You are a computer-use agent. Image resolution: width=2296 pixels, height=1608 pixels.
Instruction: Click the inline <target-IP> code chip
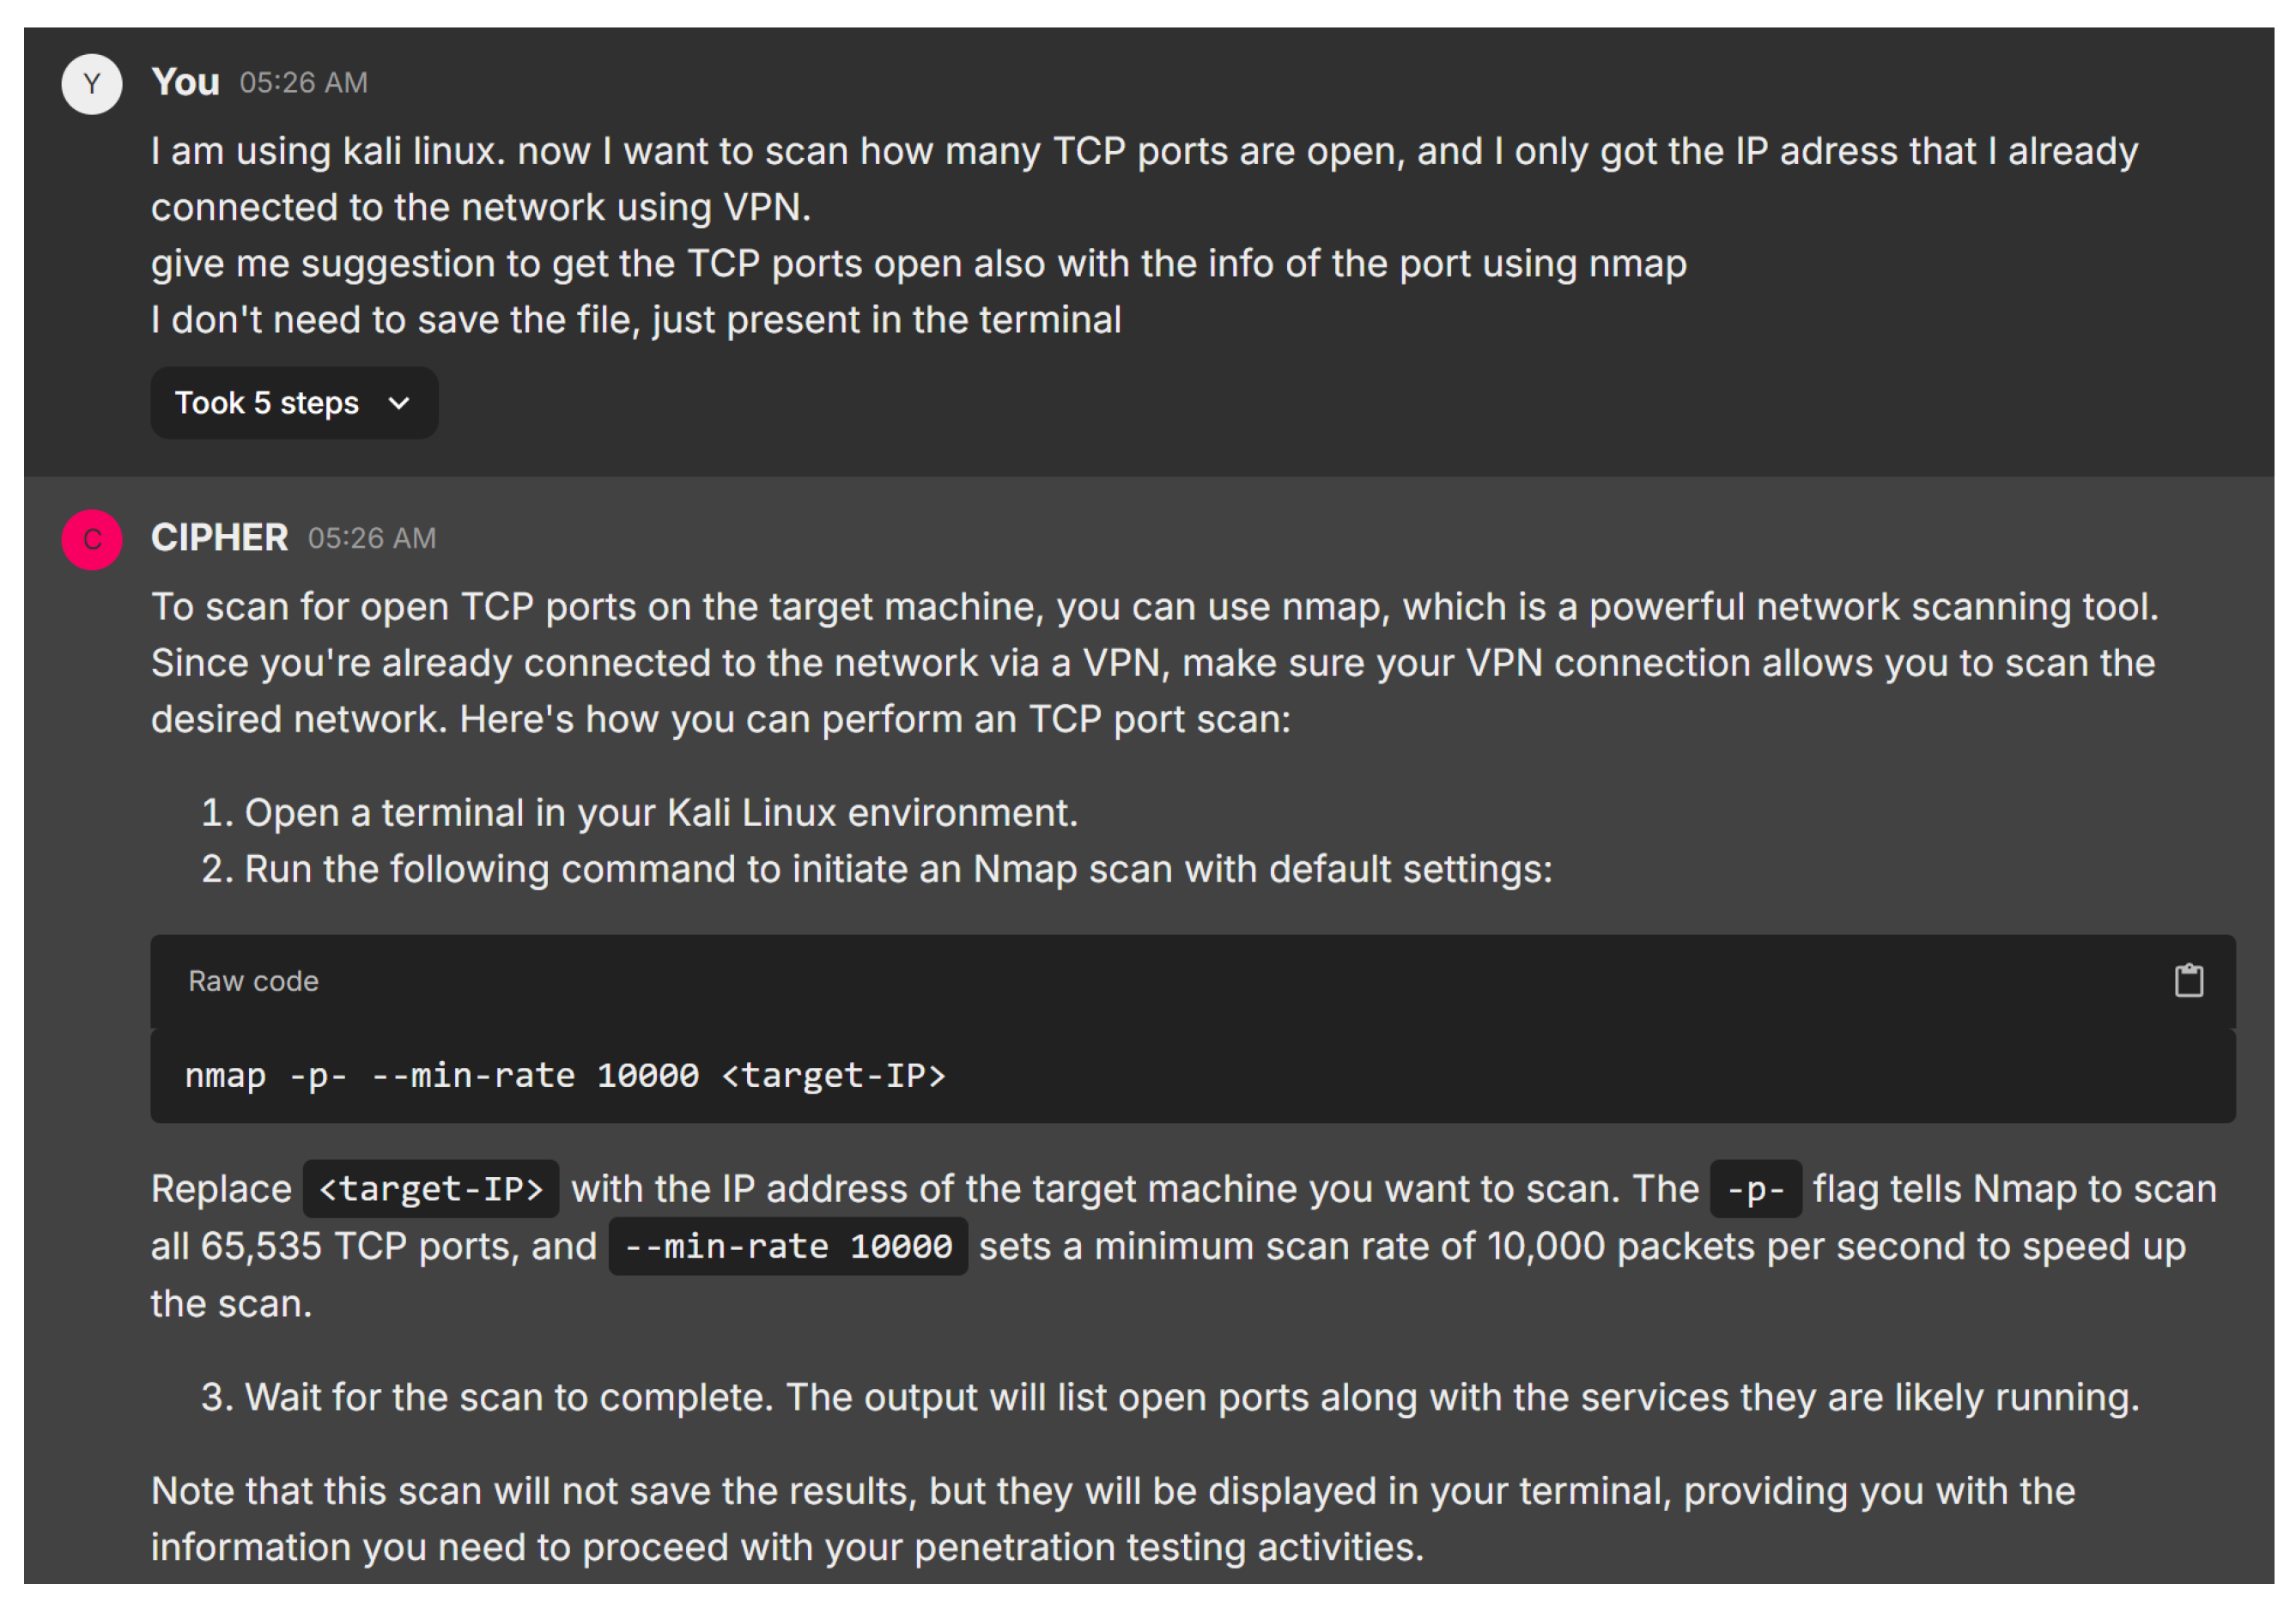point(430,1189)
